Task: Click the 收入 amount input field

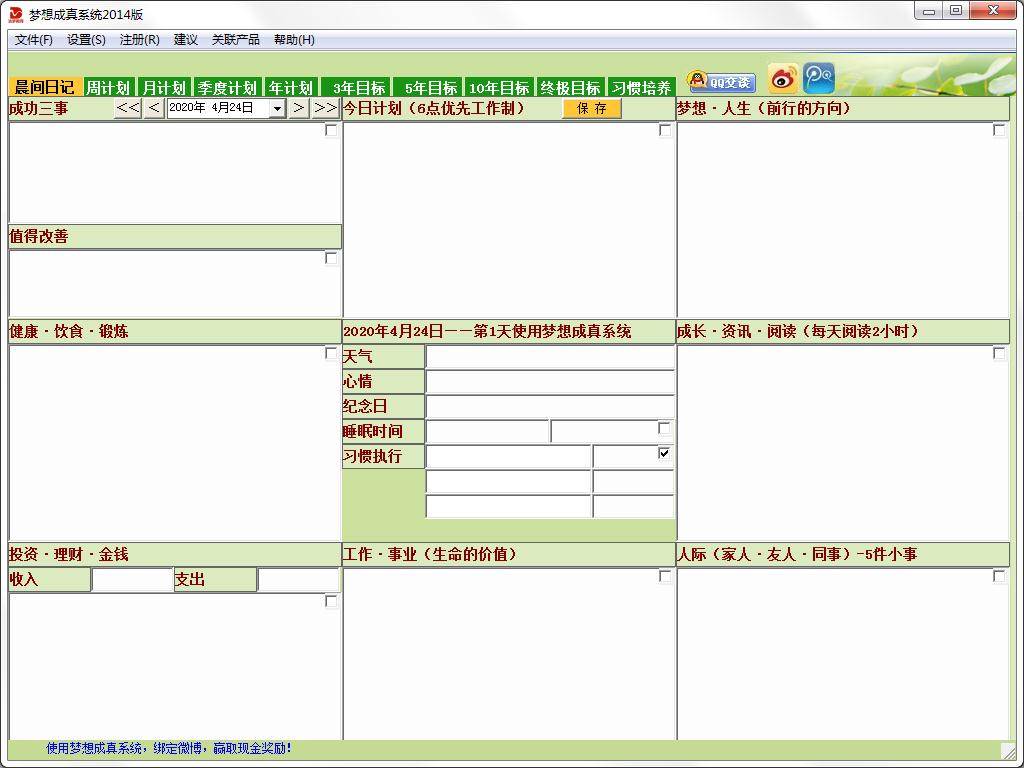Action: coord(132,580)
